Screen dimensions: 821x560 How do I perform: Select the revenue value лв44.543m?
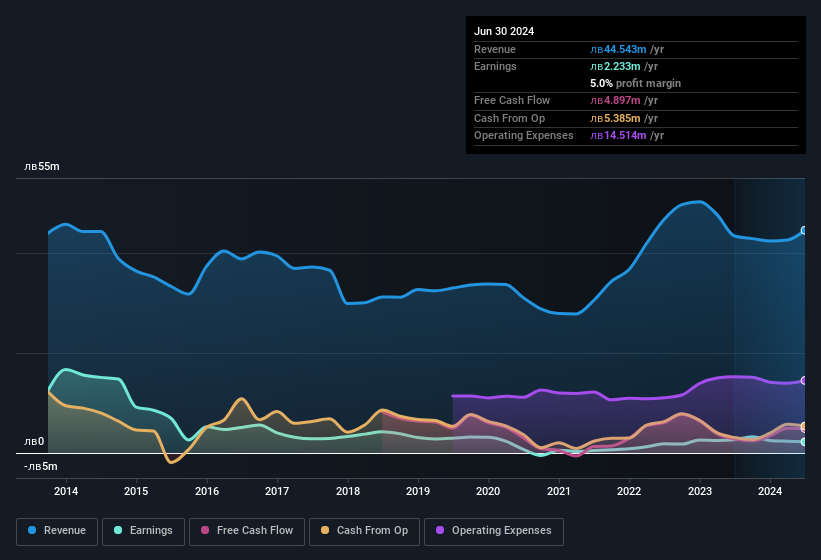coord(618,49)
